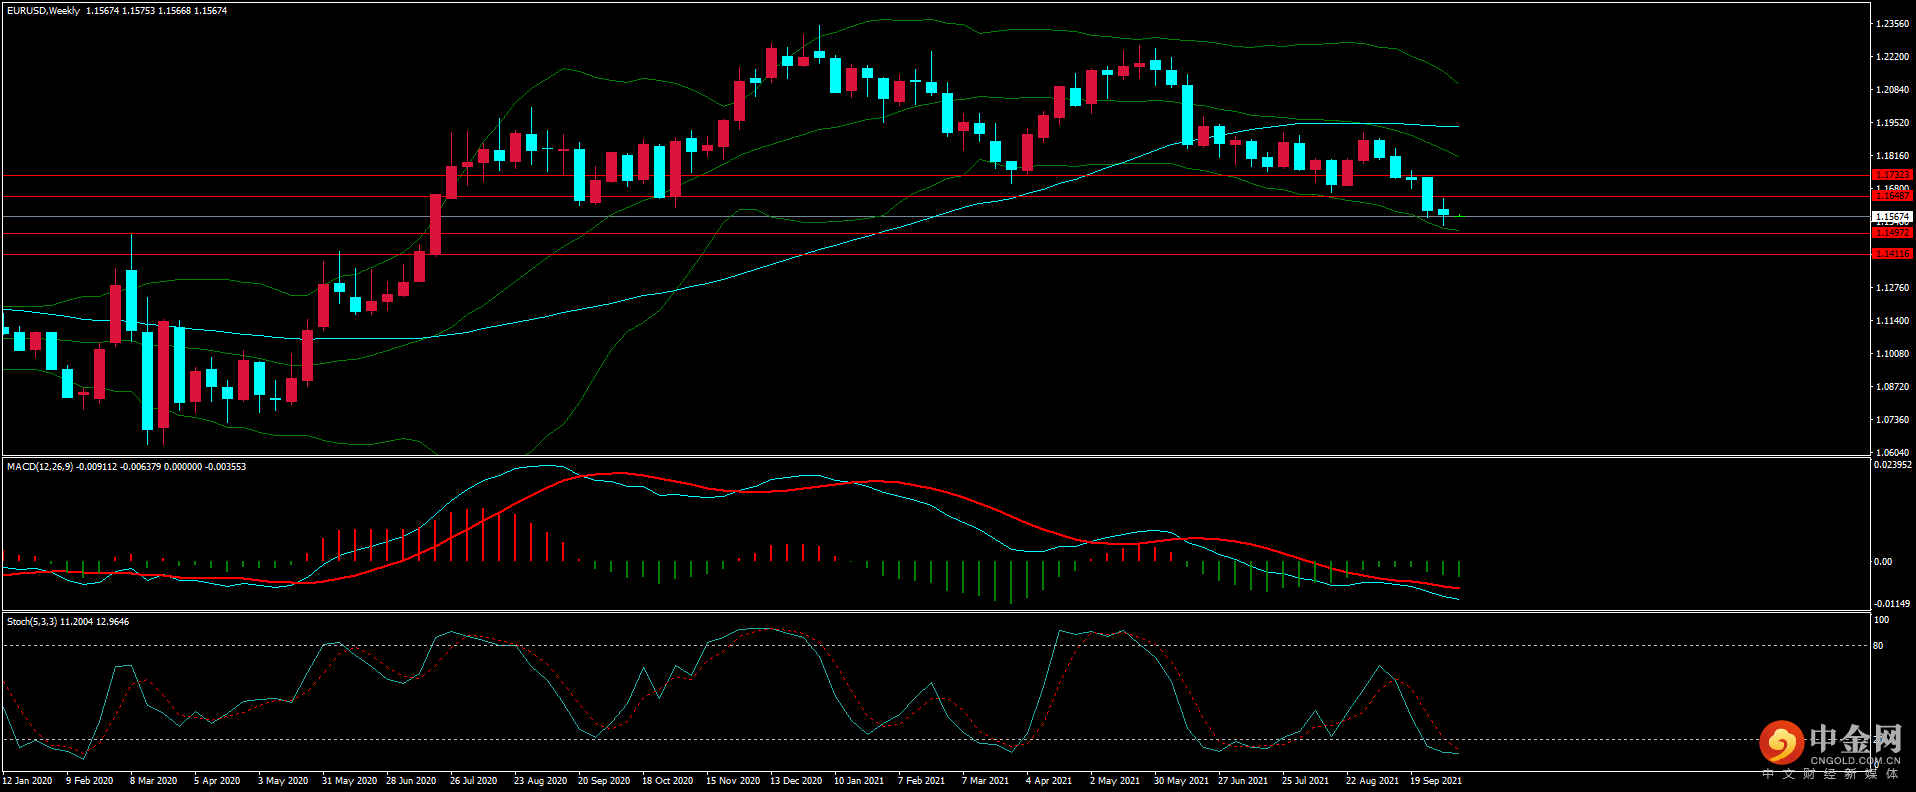
Task: Click the 15 Nov 2020 date label
Action: pos(733,781)
